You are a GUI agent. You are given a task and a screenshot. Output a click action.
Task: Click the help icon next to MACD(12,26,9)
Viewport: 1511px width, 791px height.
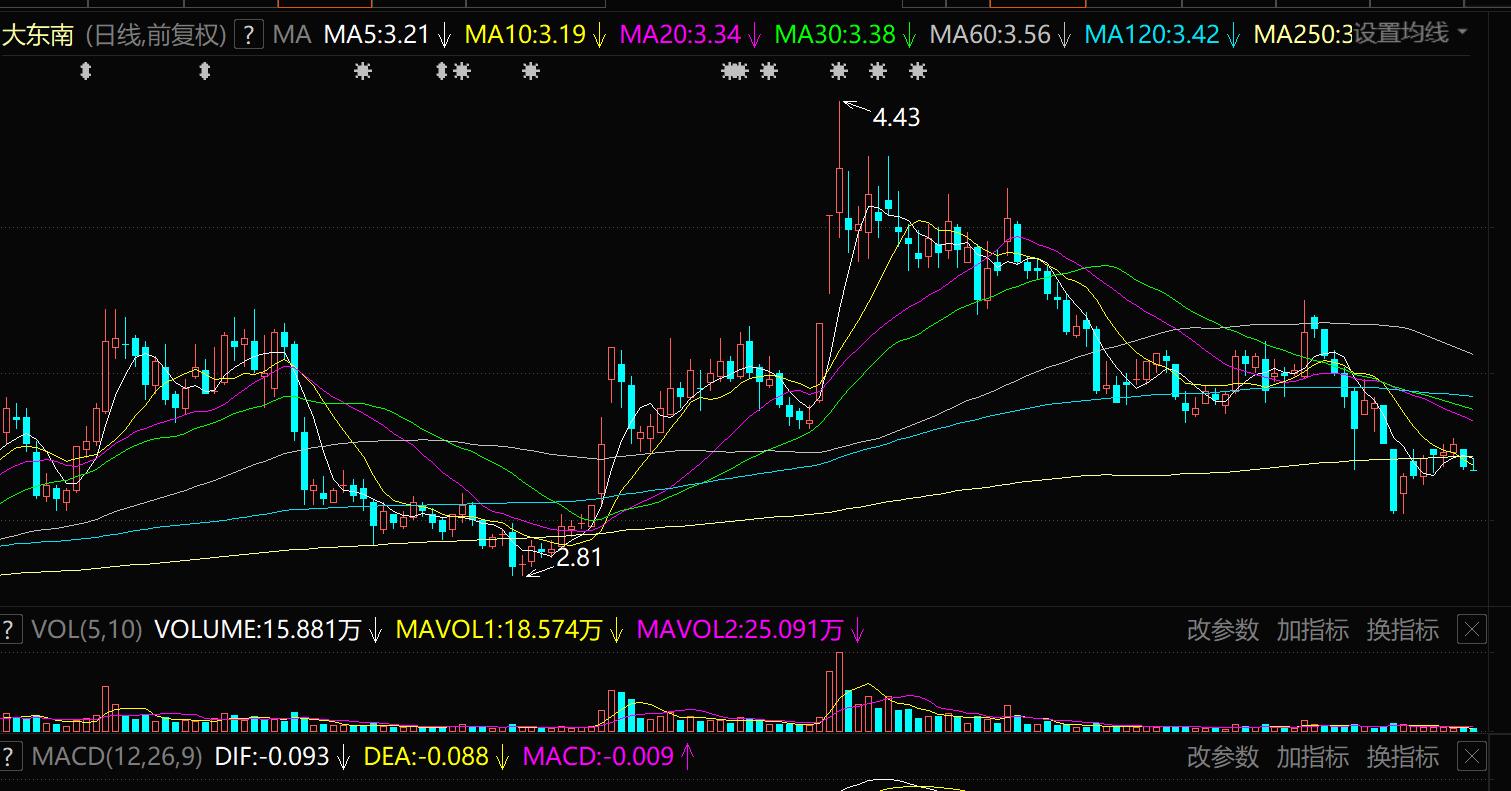pyautogui.click(x=10, y=756)
